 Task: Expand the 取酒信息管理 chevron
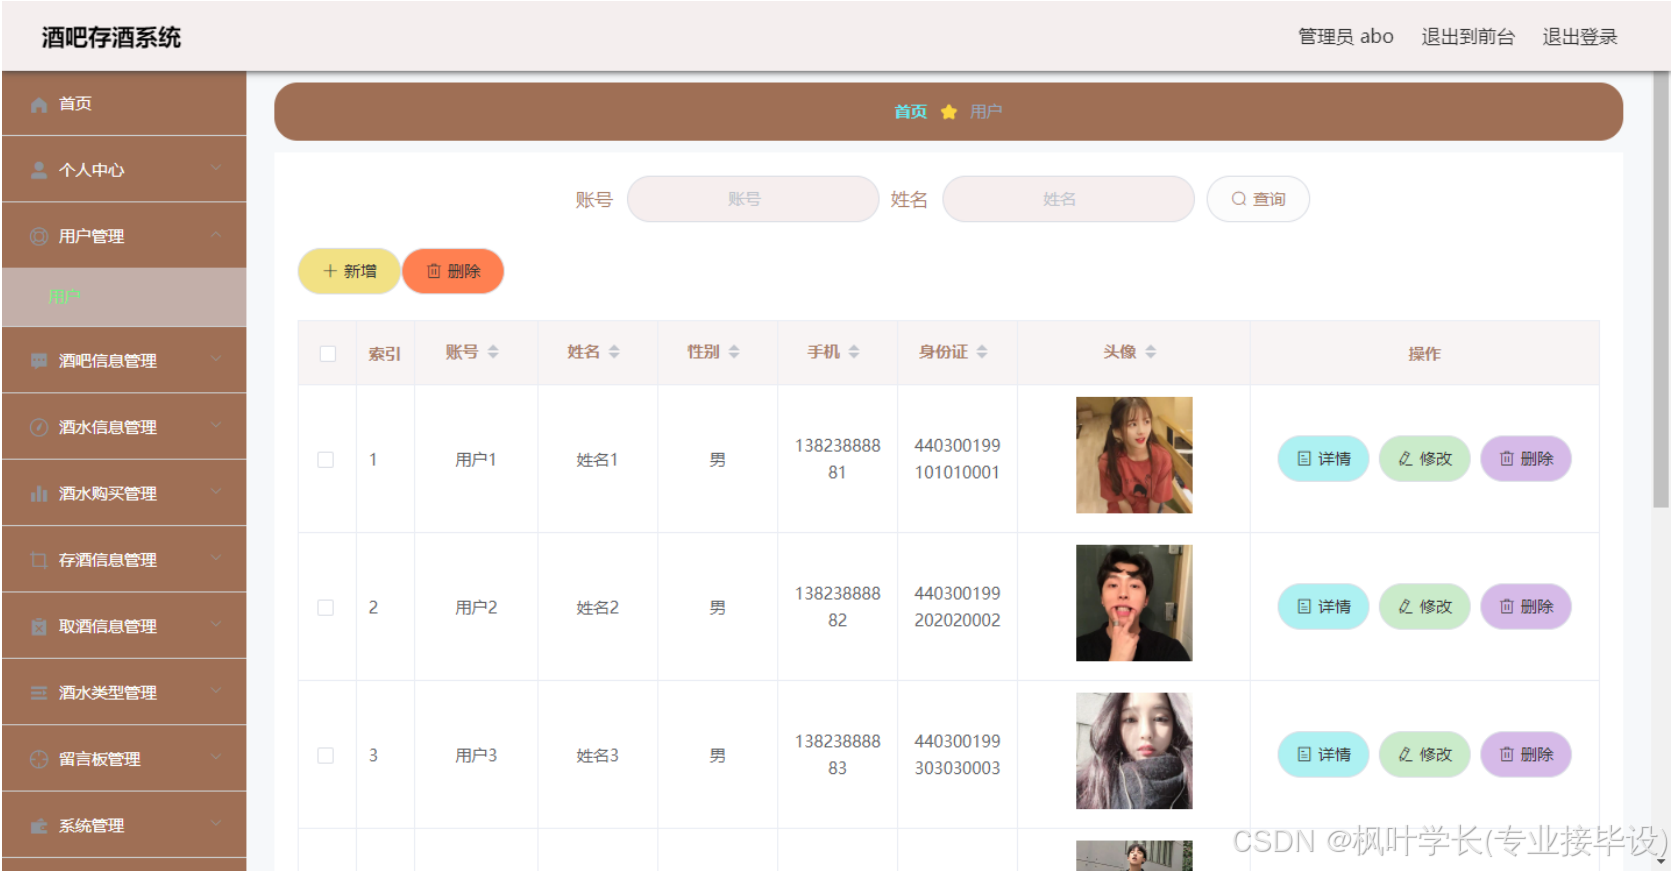216,625
